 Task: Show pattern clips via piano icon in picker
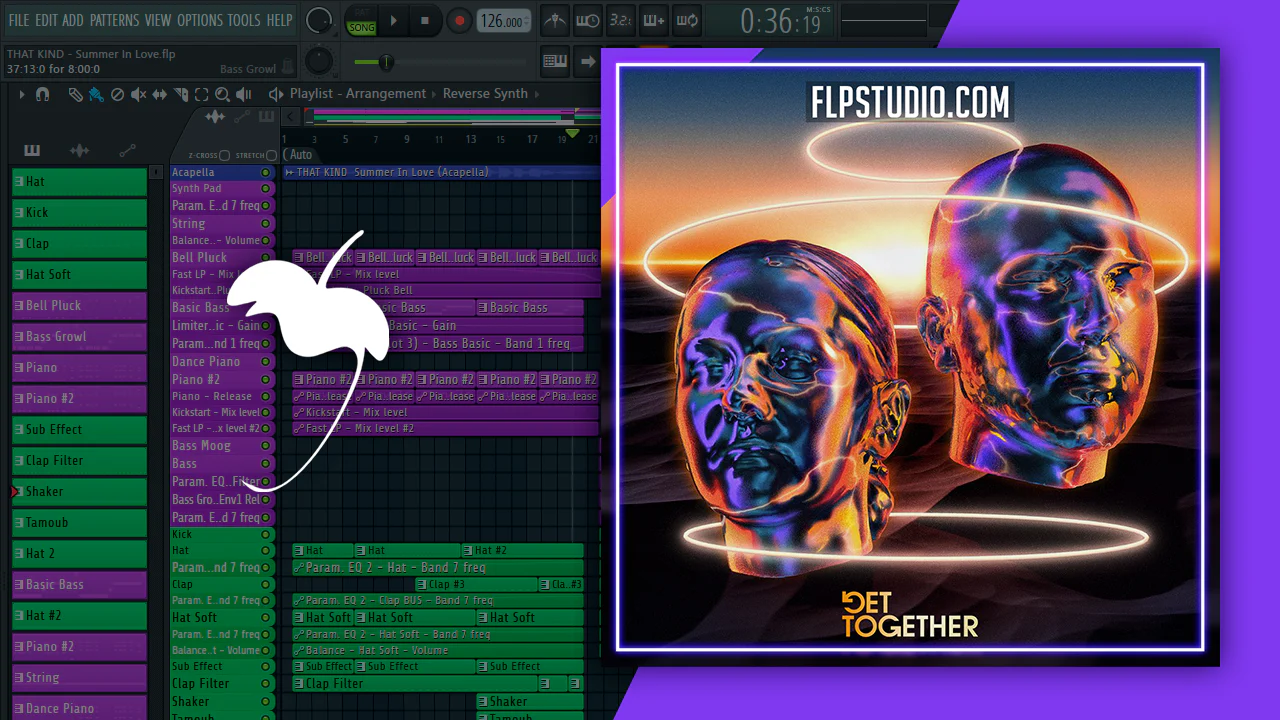32,151
